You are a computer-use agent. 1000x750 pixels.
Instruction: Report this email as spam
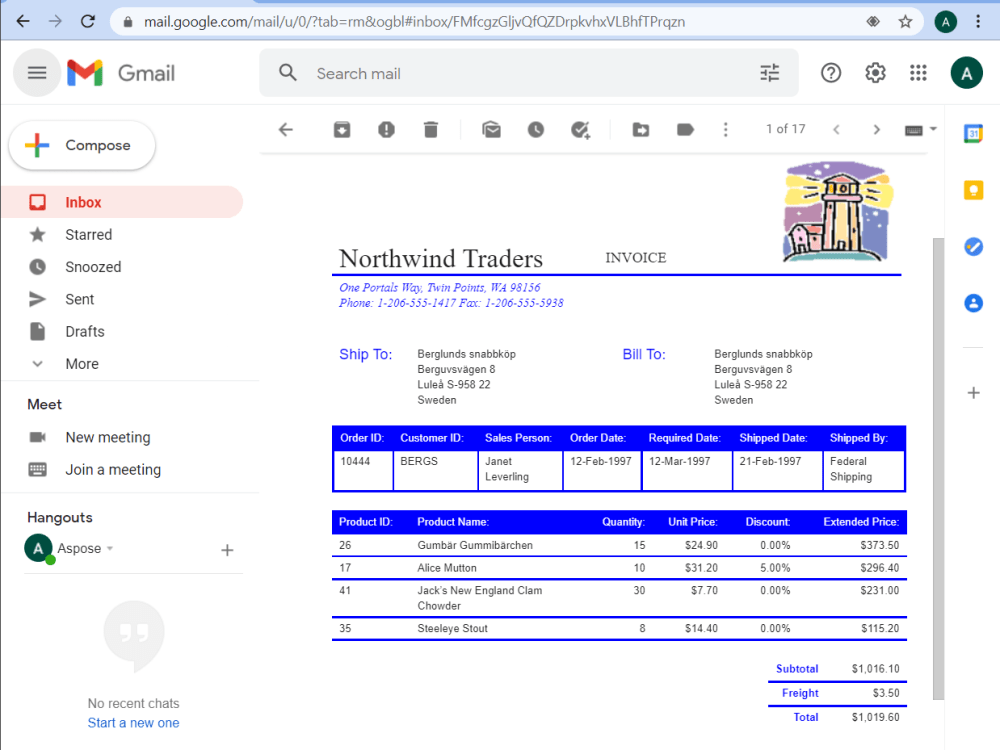[x=386, y=130]
